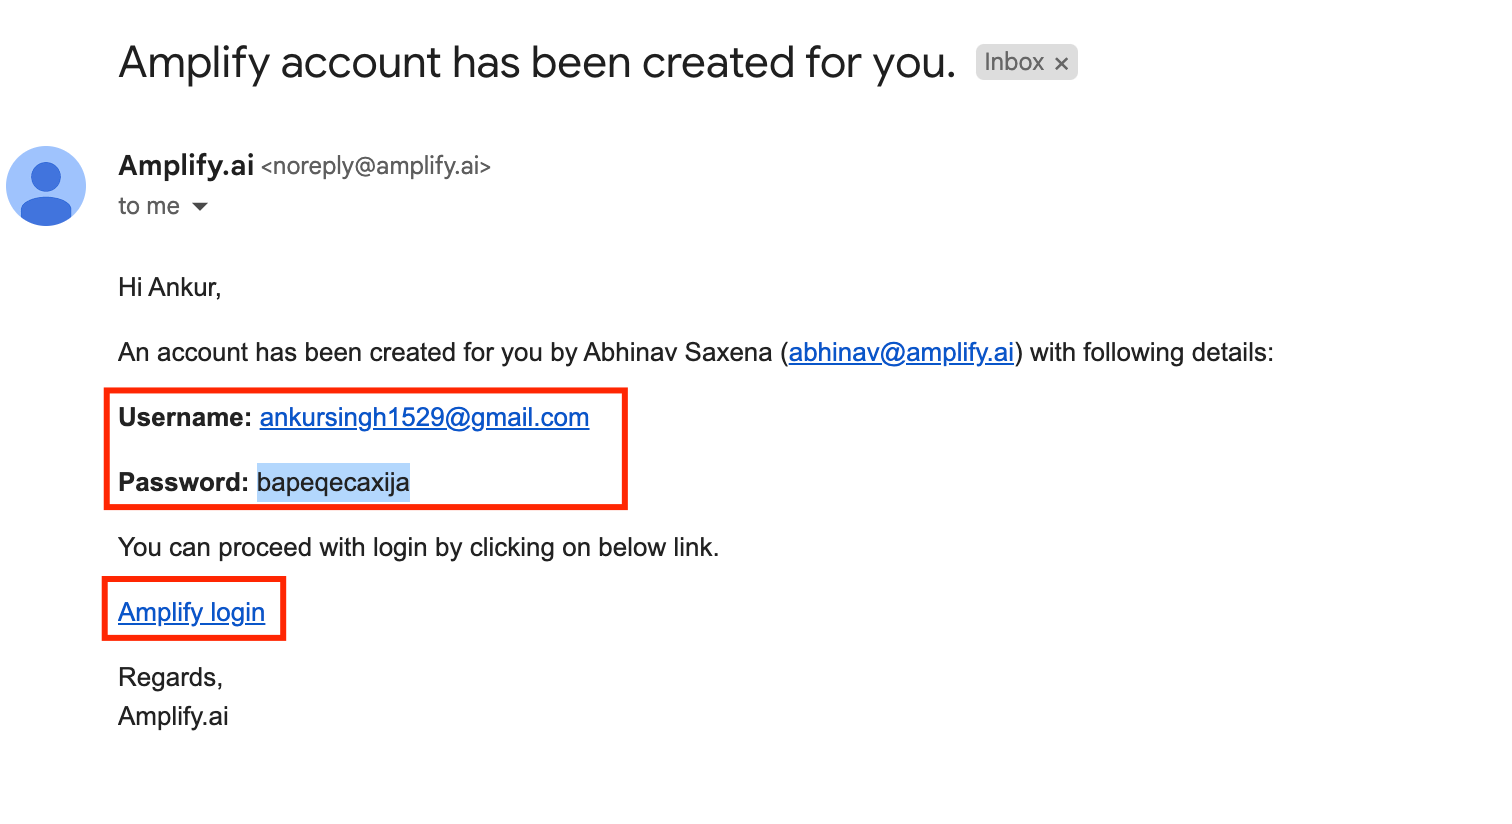Screen dimensions: 1512x824
Task: Remove the Inbox label with its x icon
Action: pos(1061,63)
